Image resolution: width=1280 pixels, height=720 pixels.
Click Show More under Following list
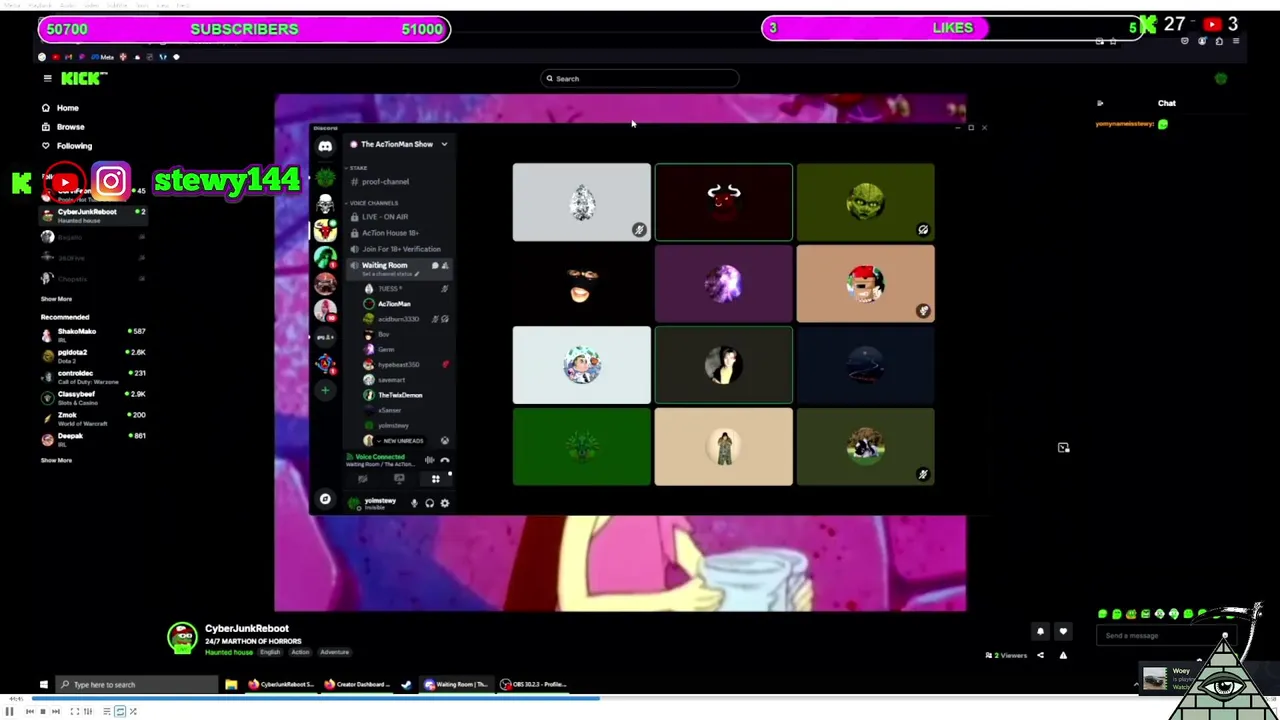tap(56, 299)
